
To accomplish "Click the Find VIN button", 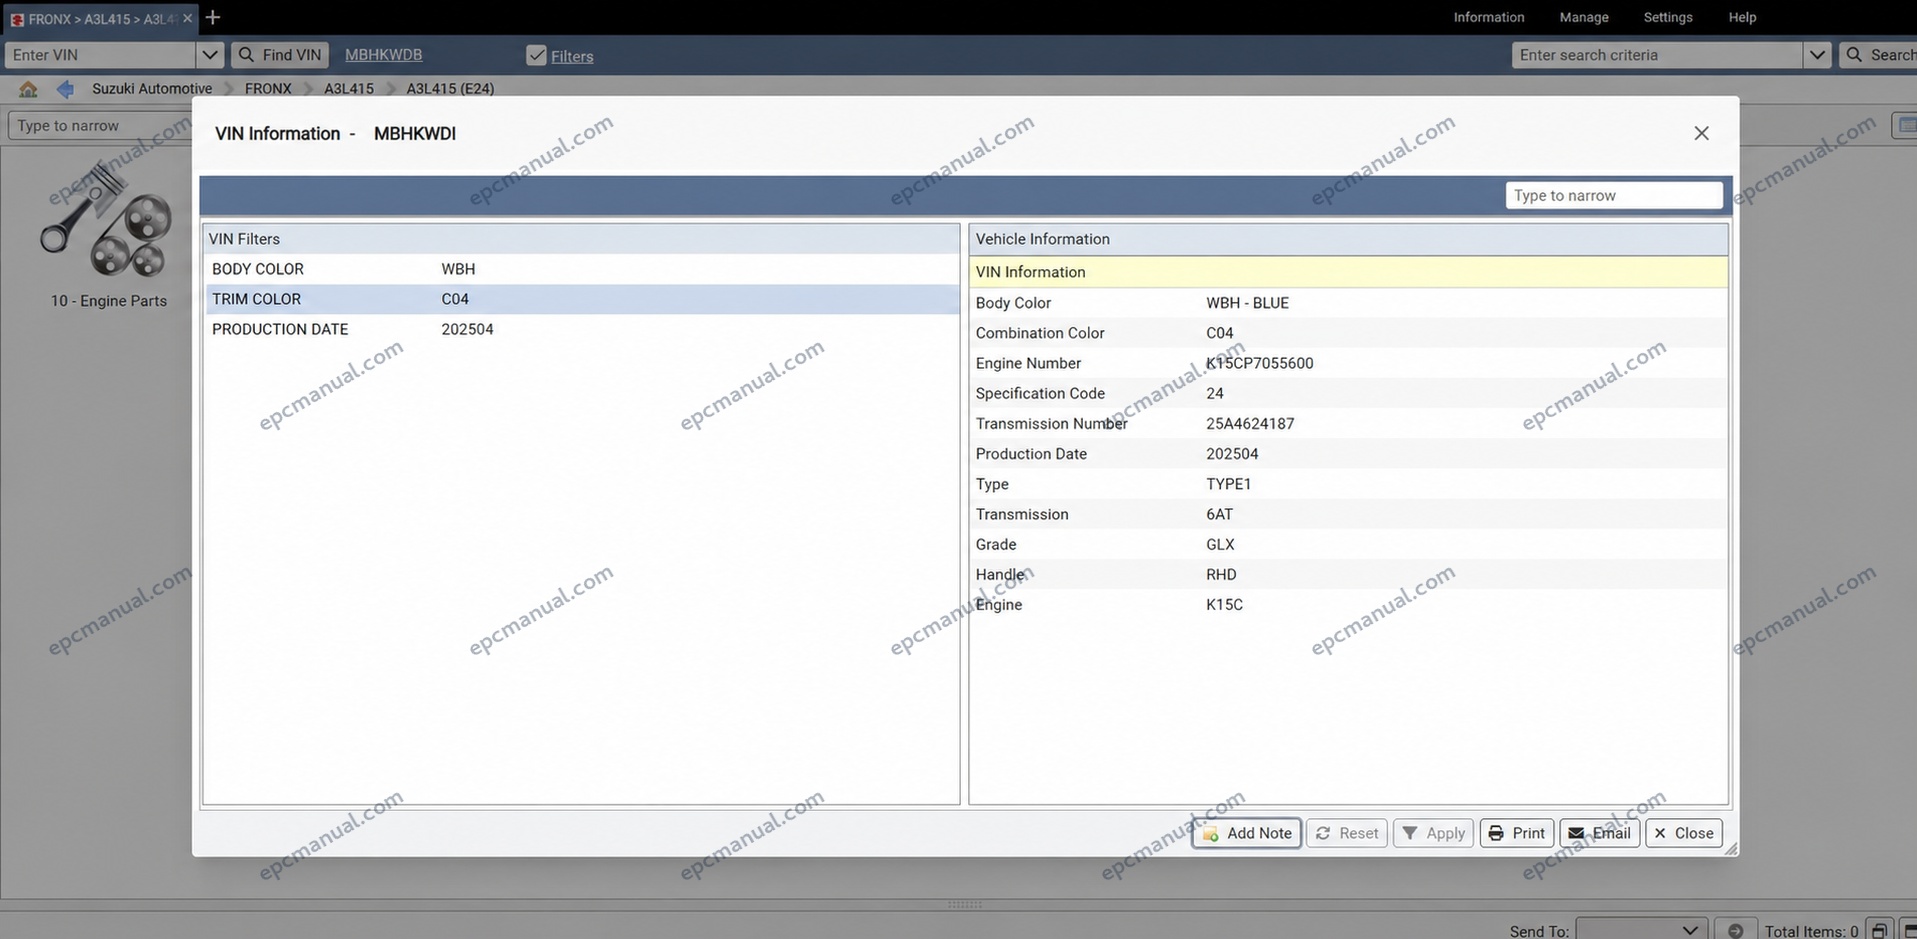I will 280,55.
